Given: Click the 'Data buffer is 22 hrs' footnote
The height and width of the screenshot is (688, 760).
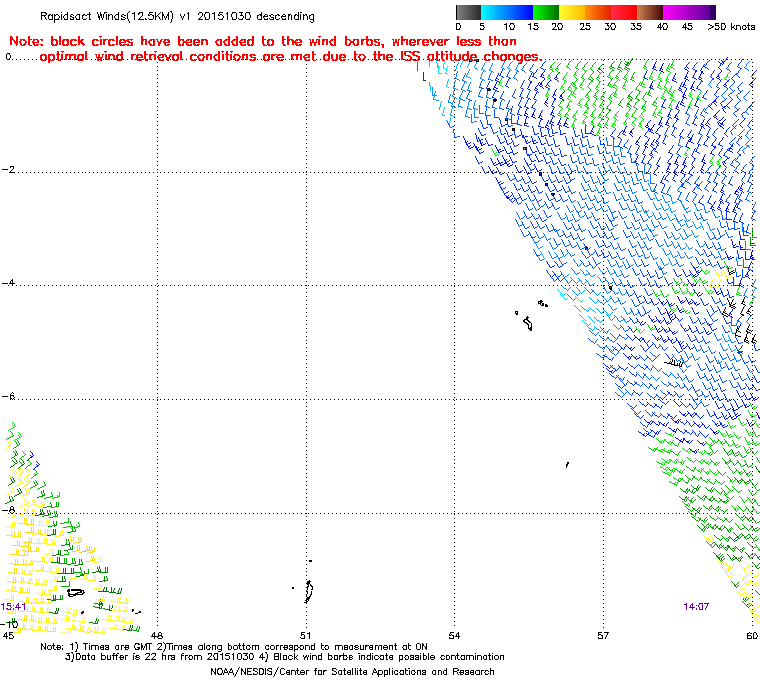Looking at the screenshot, I should tap(285, 657).
